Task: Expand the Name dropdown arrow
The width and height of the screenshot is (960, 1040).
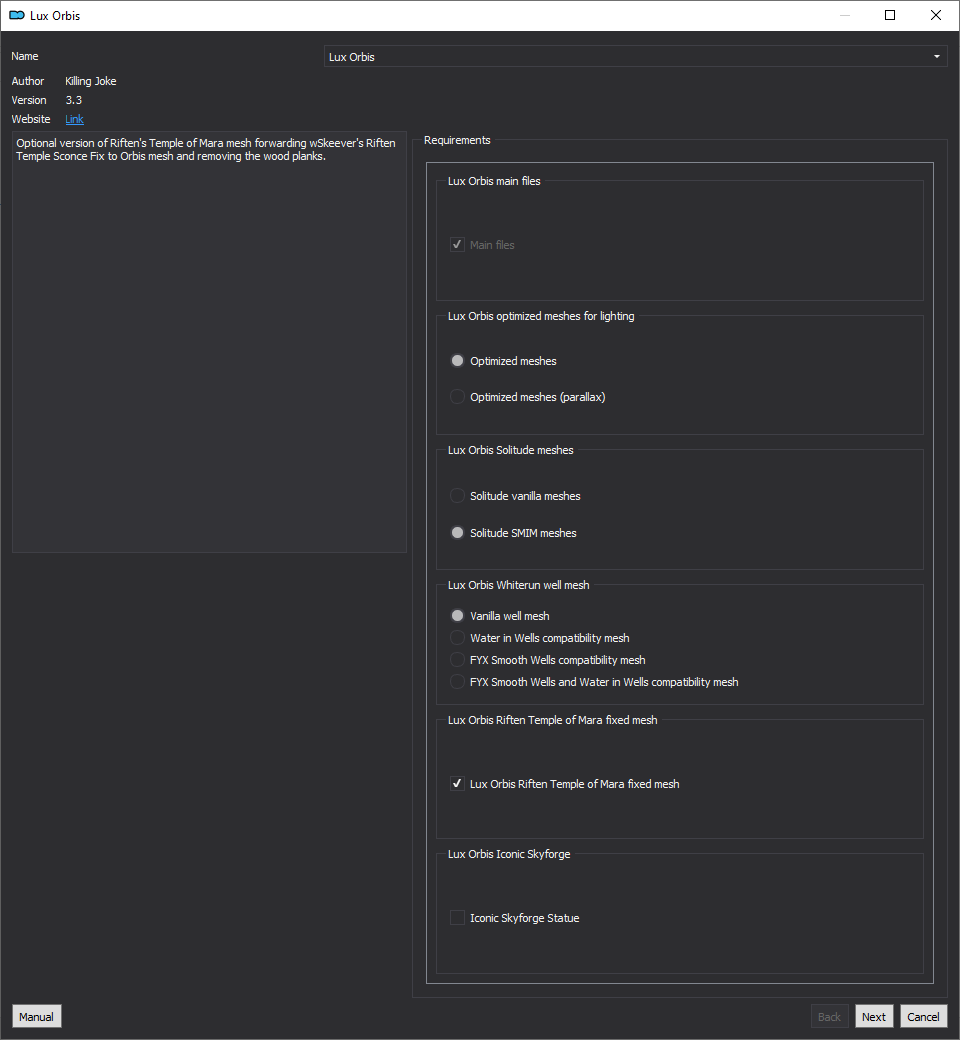Action: pos(936,56)
